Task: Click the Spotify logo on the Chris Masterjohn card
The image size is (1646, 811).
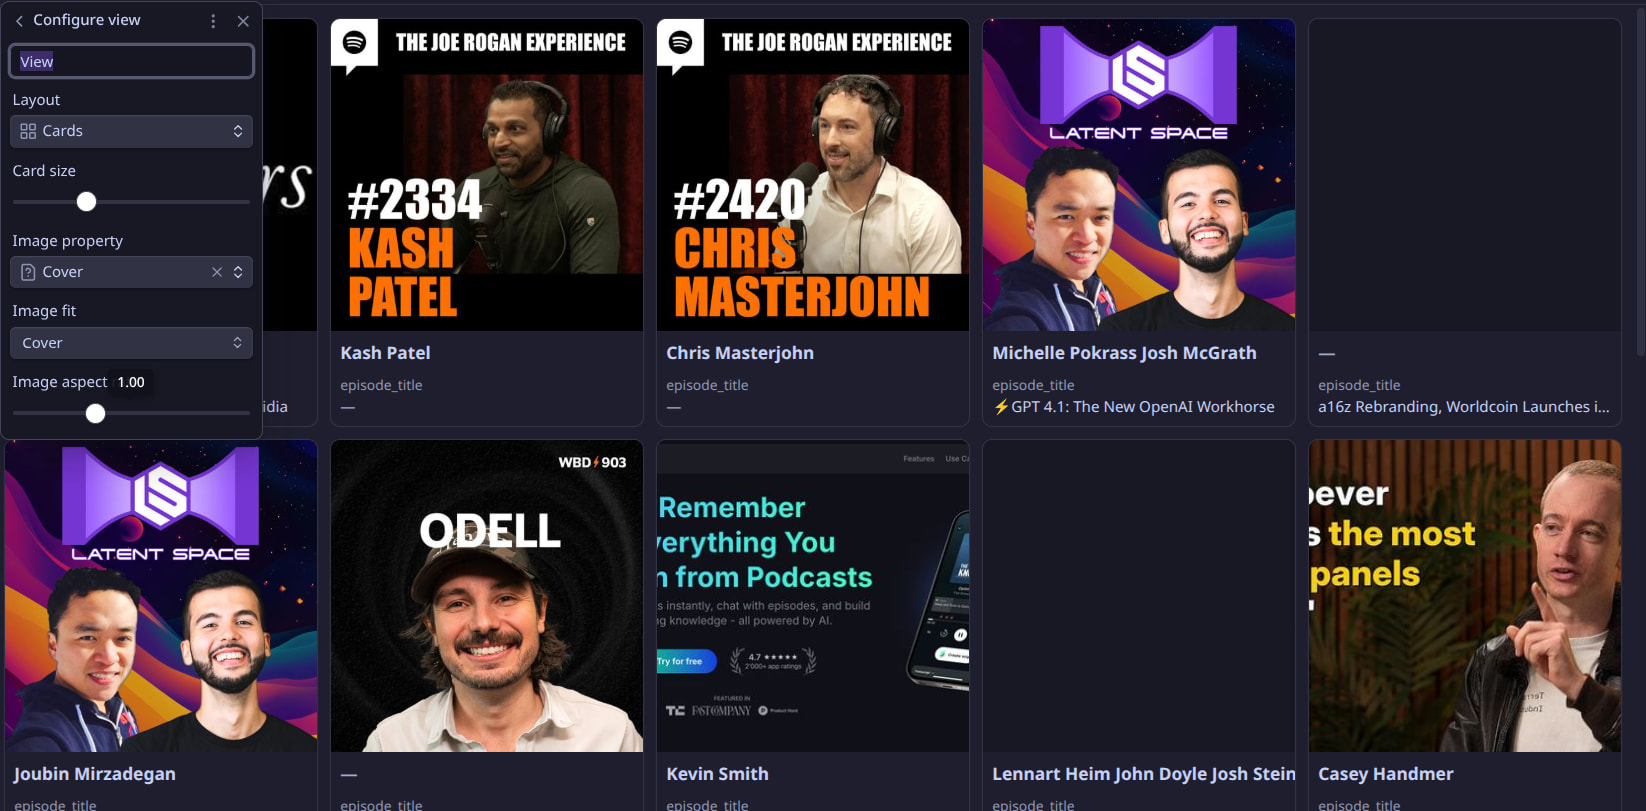Action: point(680,43)
